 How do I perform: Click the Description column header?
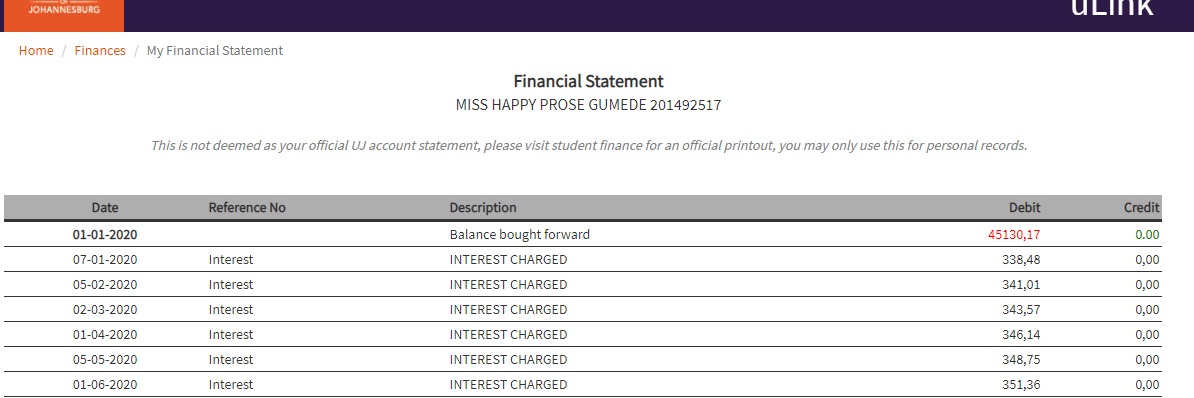coord(483,207)
